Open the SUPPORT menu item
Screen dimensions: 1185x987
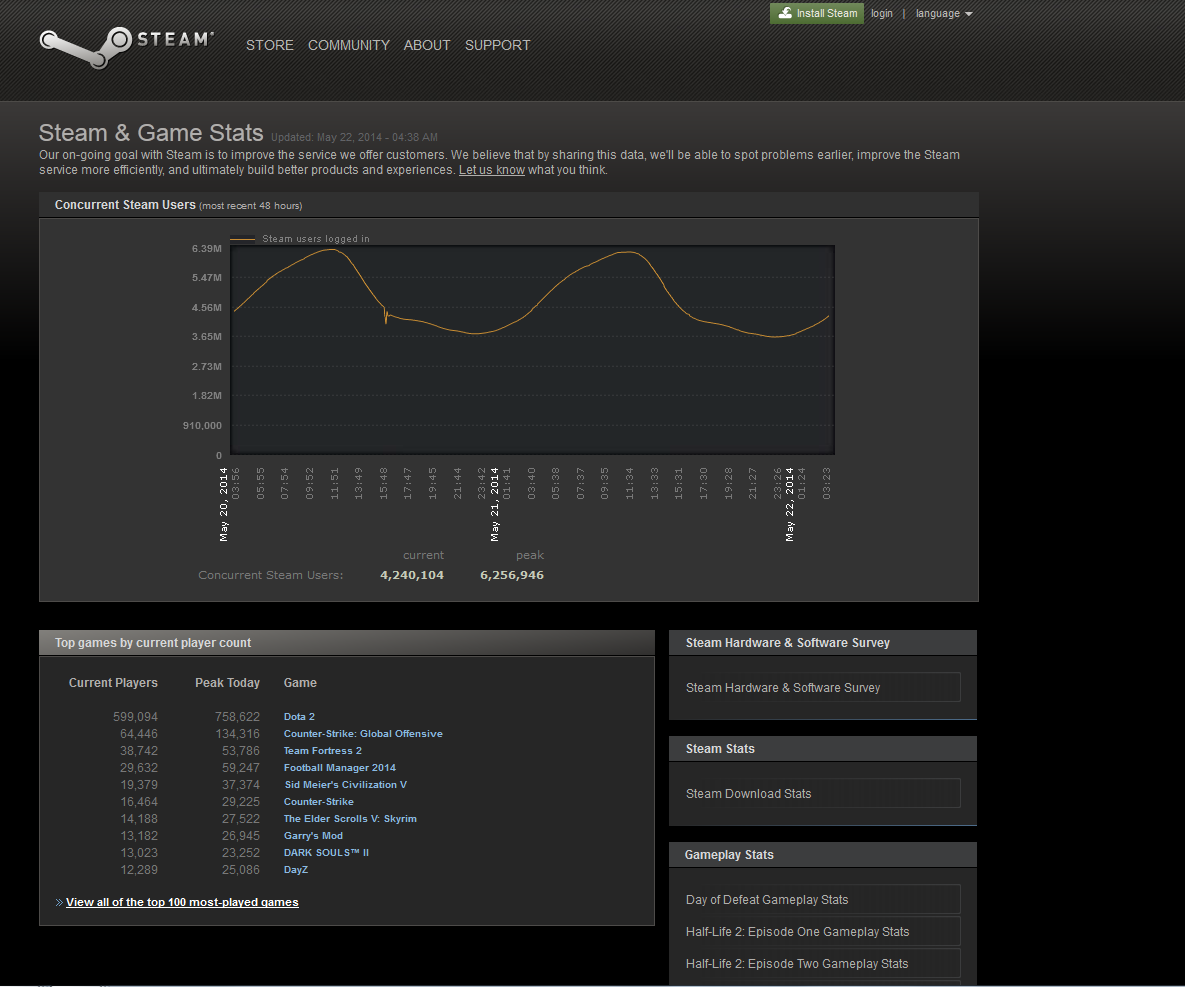497,45
